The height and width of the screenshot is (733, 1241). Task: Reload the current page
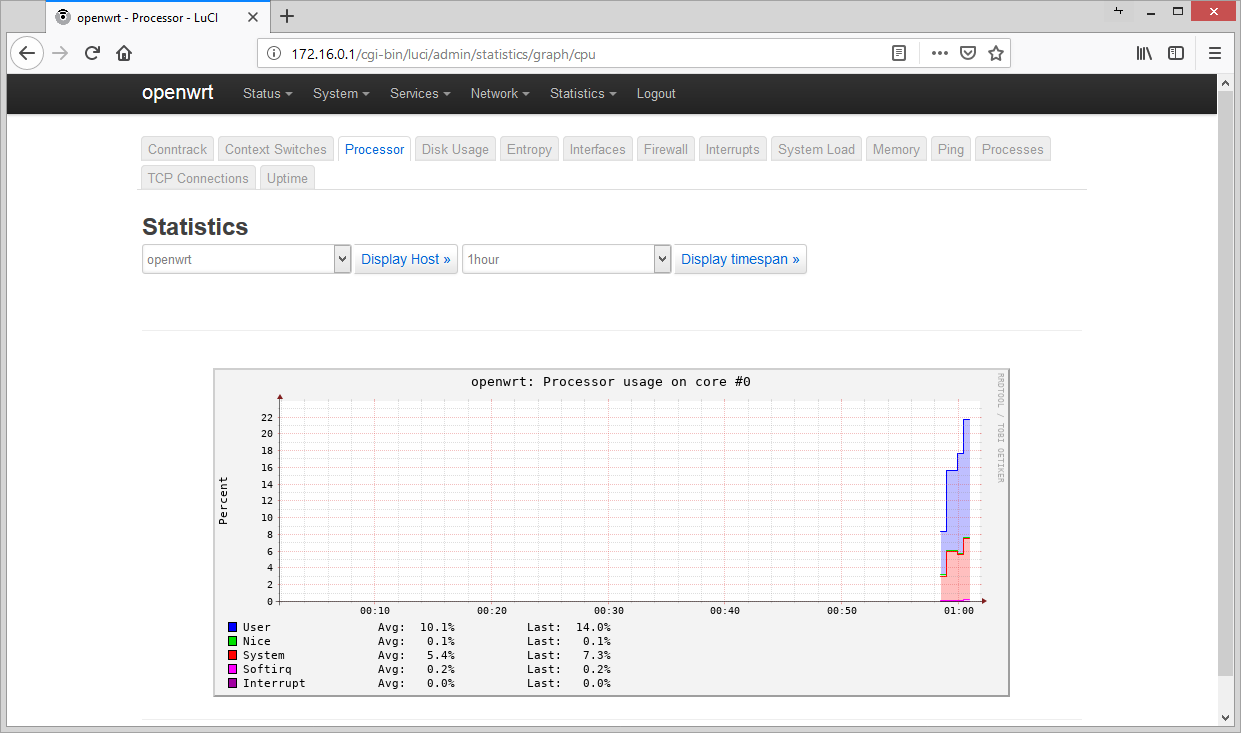pos(92,53)
